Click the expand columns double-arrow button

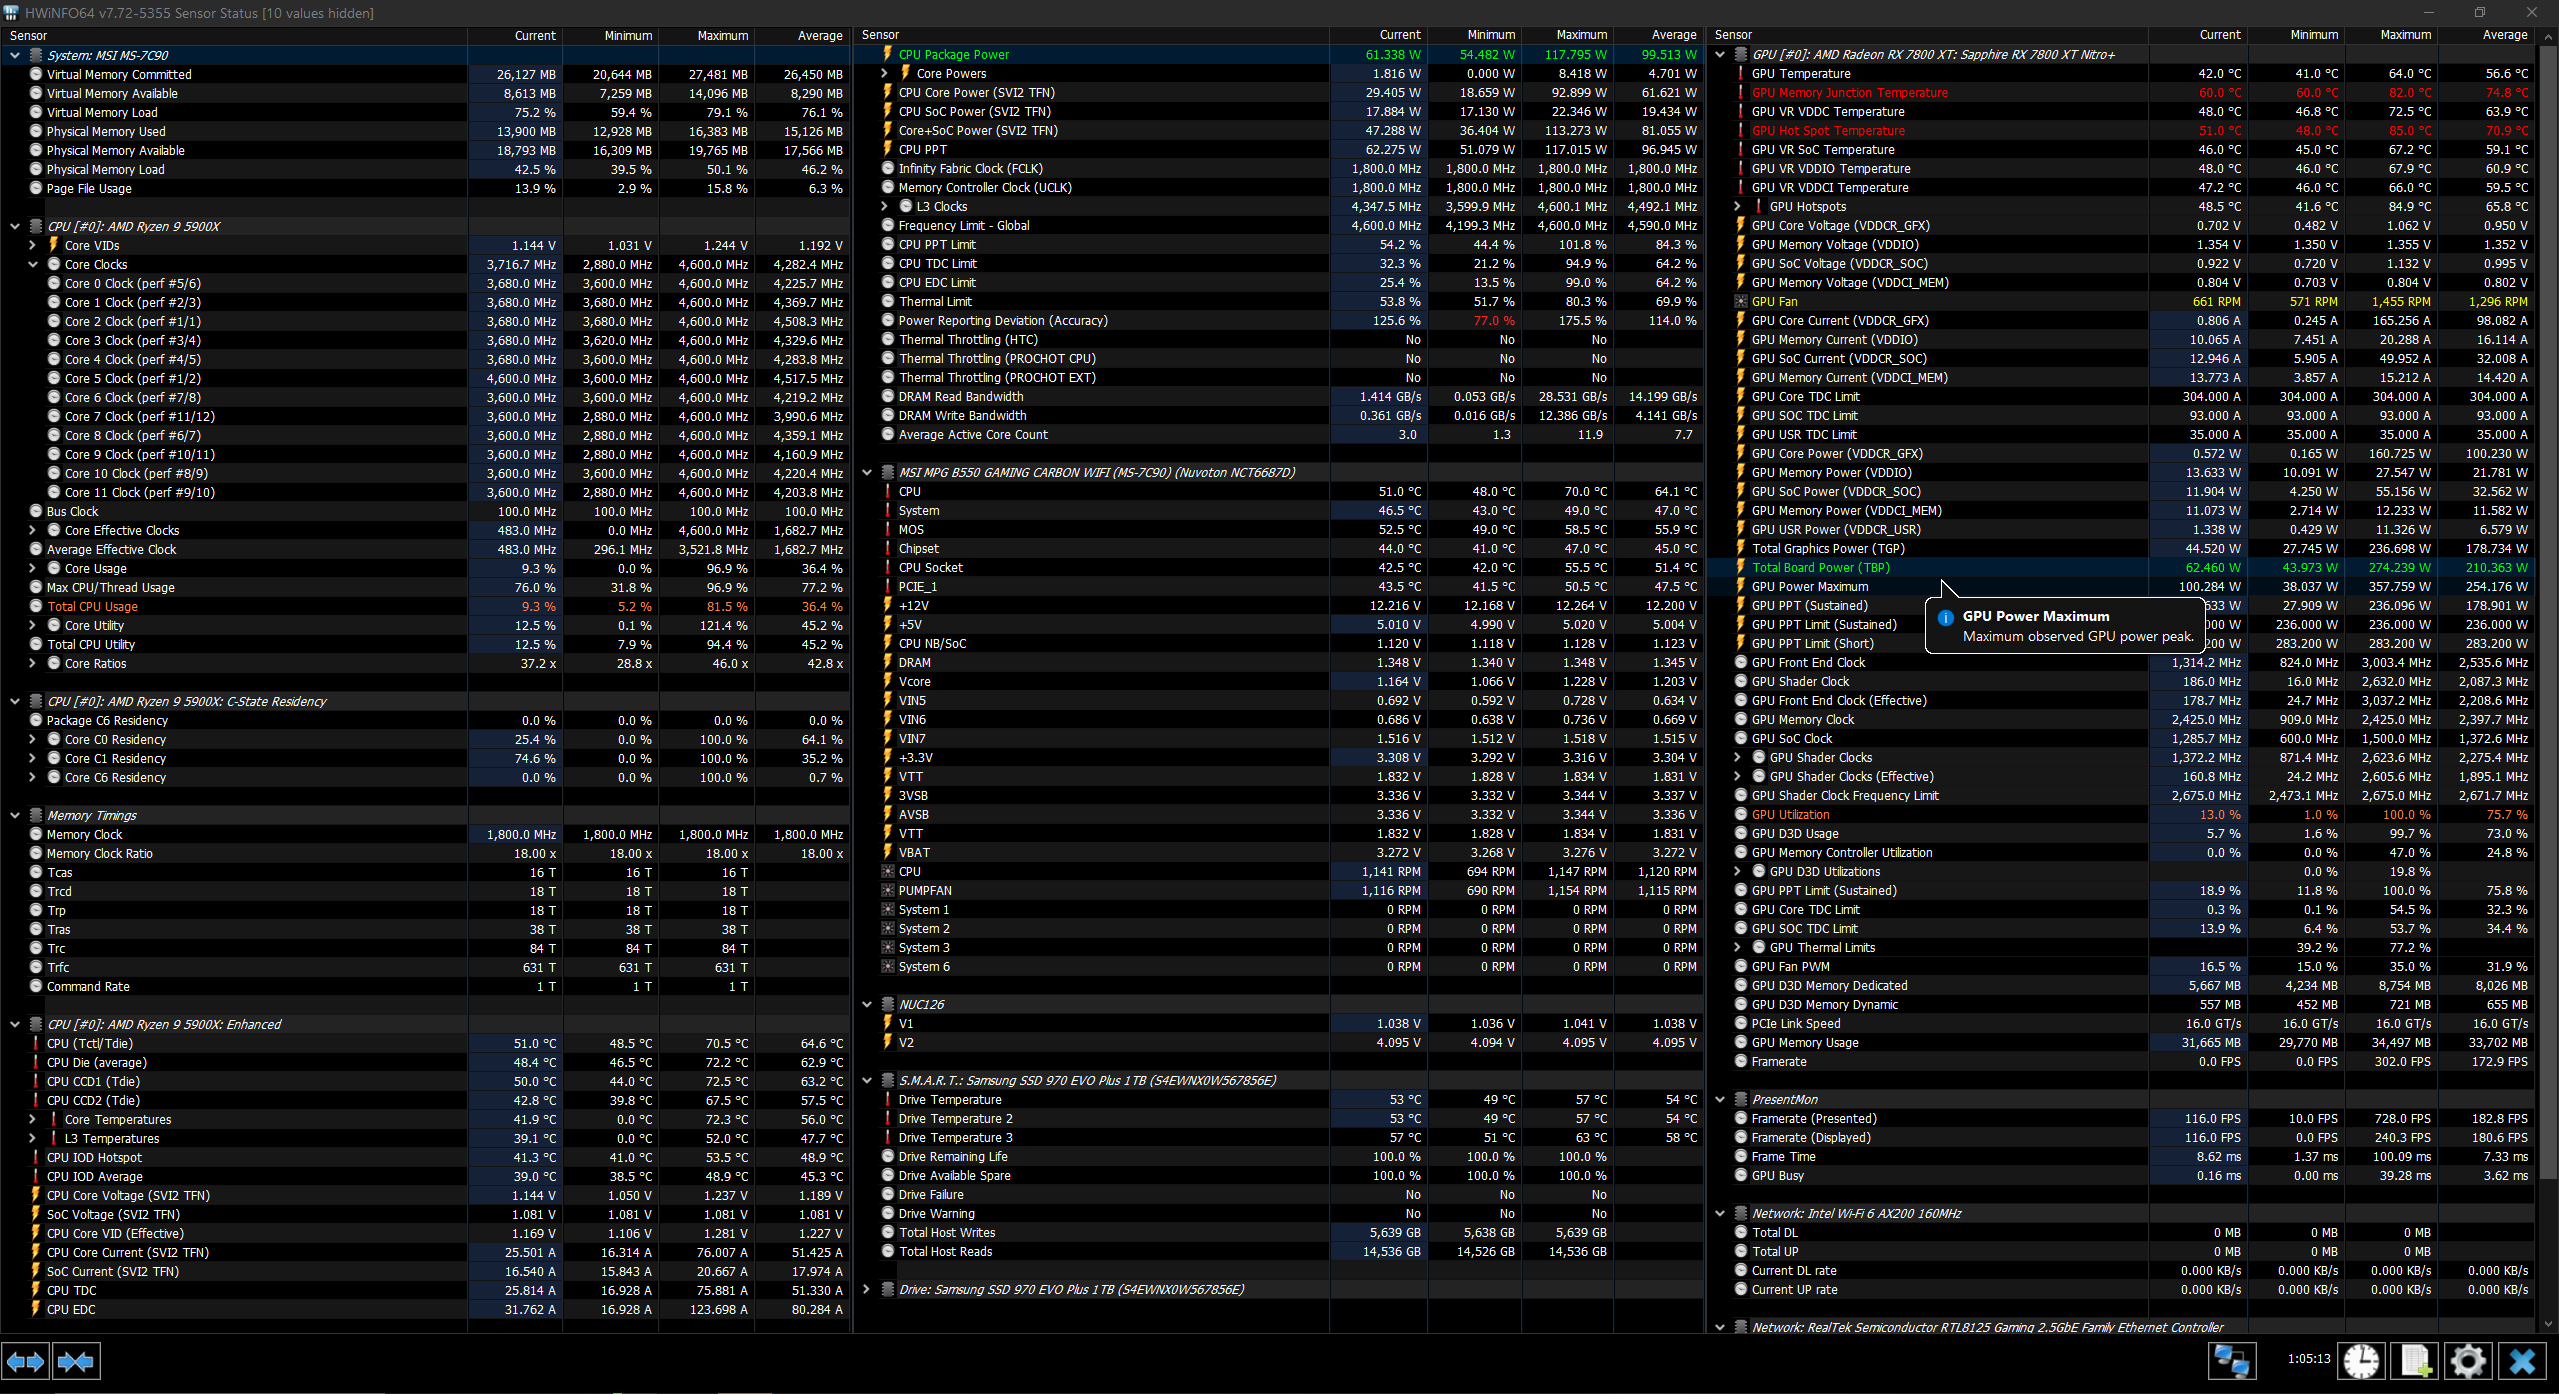pos(25,1361)
